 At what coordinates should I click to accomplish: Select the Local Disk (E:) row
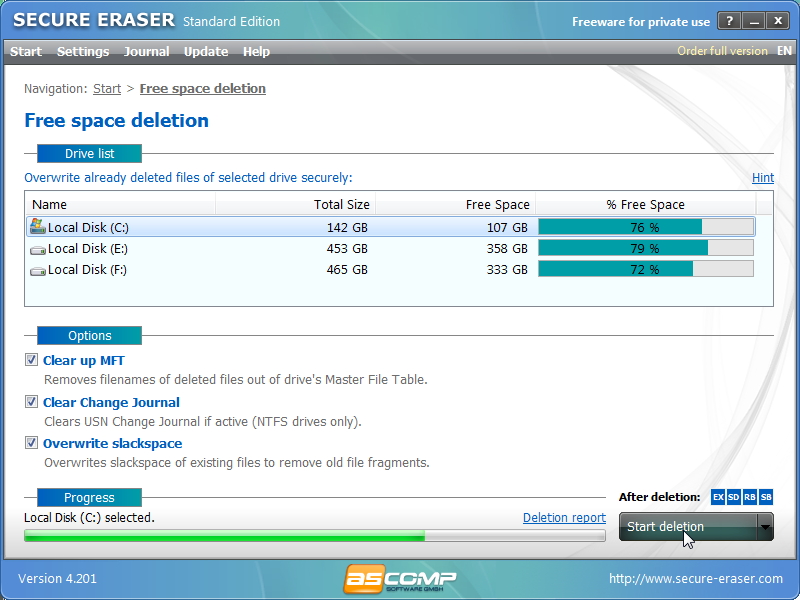tap(391, 248)
